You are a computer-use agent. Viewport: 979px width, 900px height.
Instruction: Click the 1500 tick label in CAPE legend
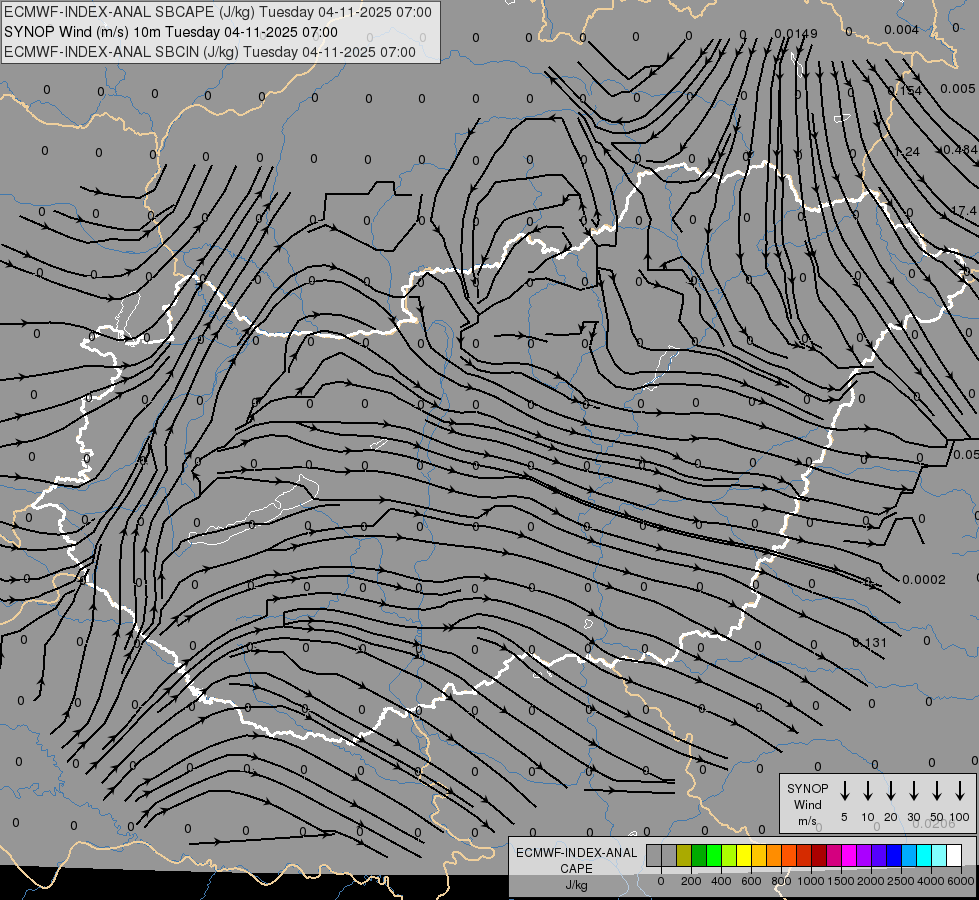coord(841,881)
